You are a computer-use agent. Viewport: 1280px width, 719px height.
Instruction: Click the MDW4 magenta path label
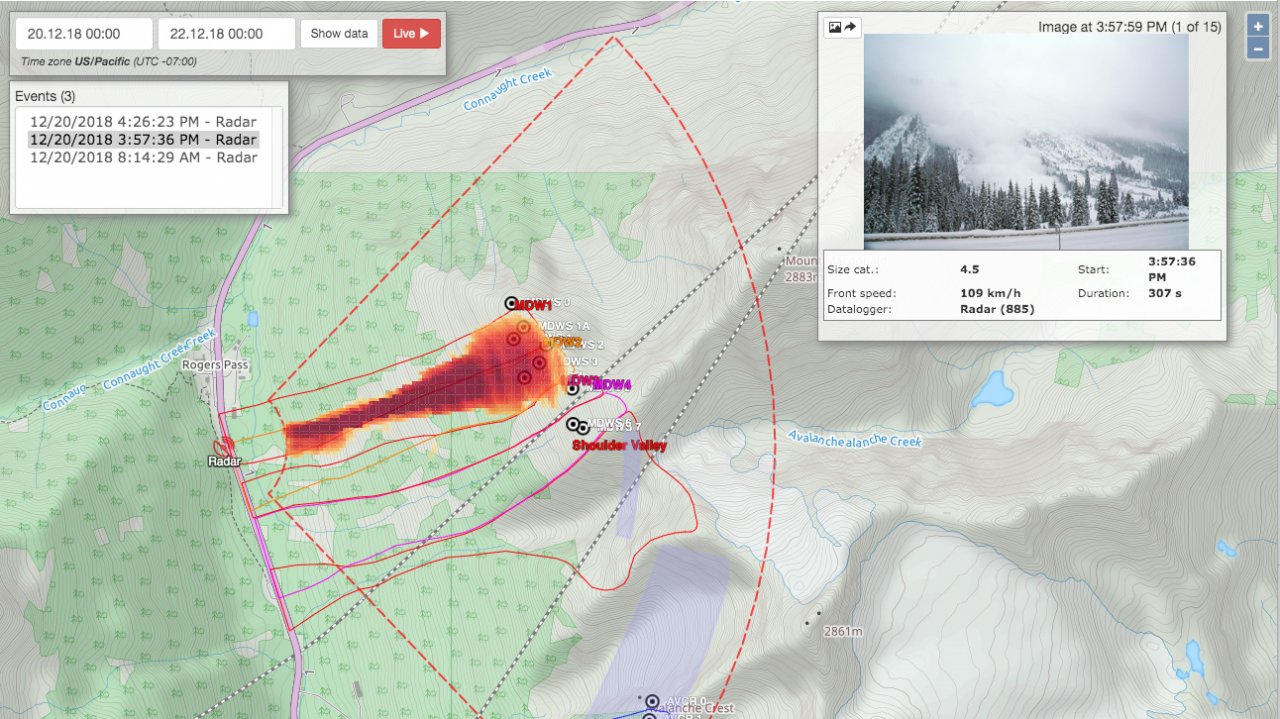tap(612, 385)
